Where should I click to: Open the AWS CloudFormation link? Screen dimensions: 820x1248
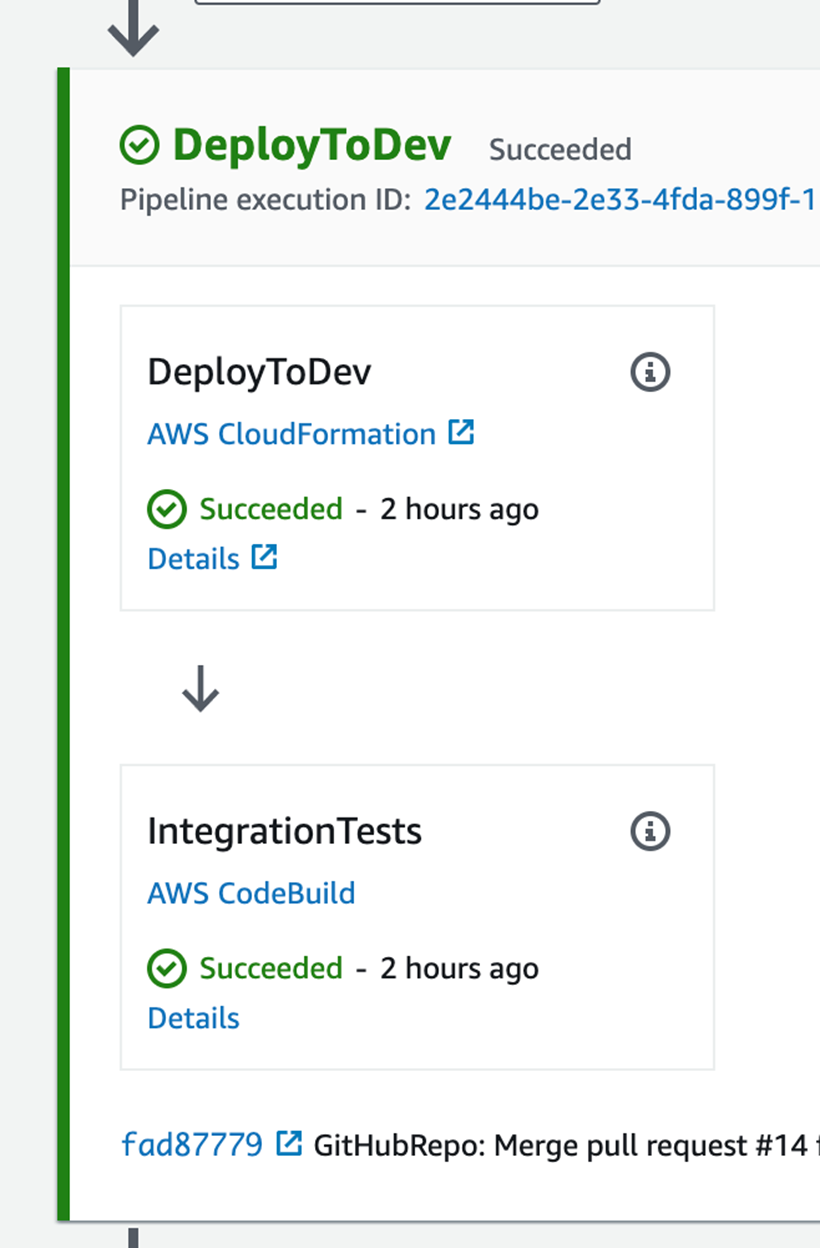click(292, 434)
